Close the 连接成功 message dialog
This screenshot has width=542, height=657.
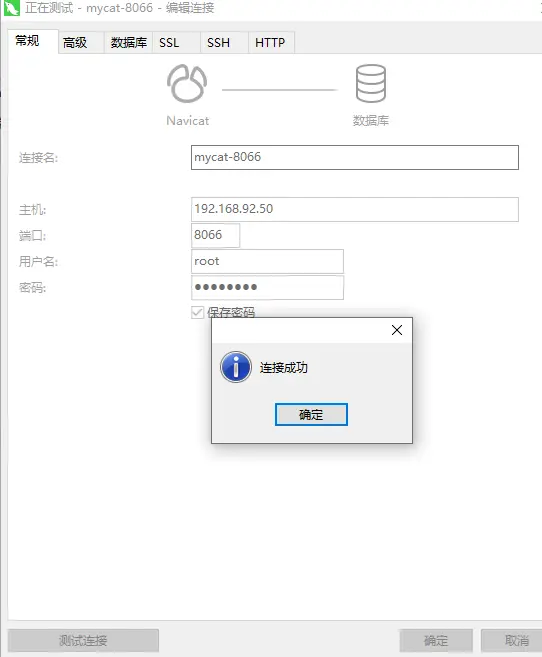pyautogui.click(x=397, y=330)
